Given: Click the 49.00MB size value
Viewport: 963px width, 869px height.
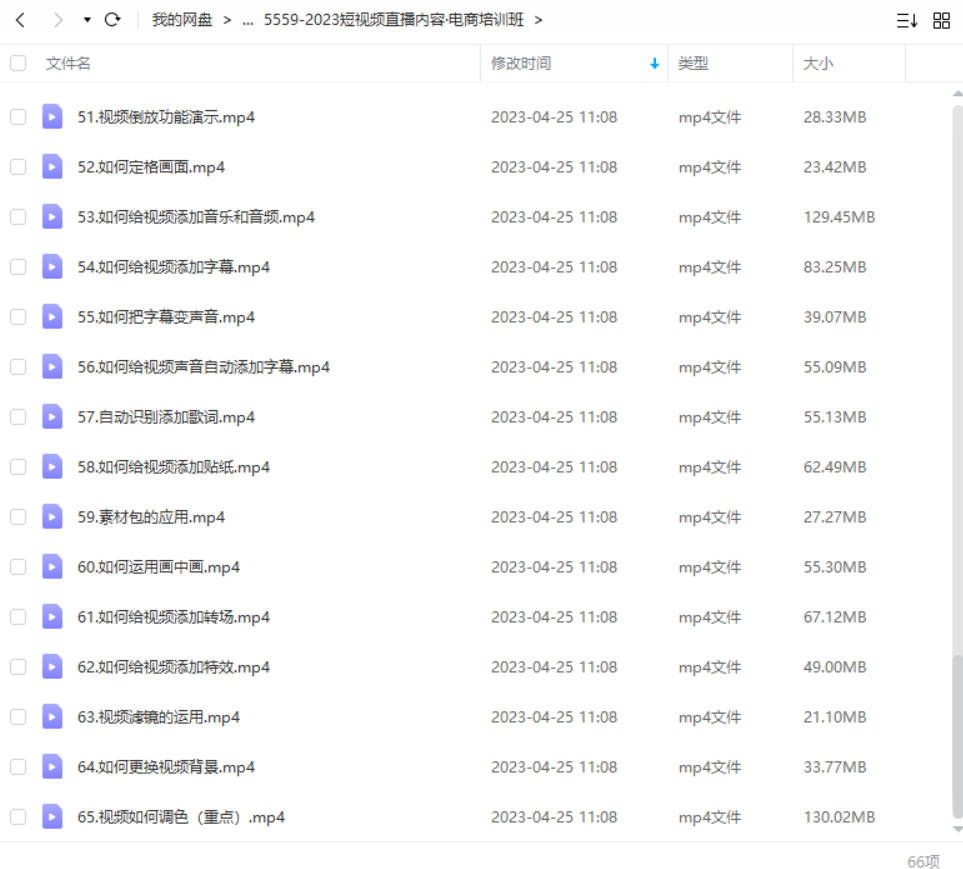Looking at the screenshot, I should pyautogui.click(x=835, y=668).
